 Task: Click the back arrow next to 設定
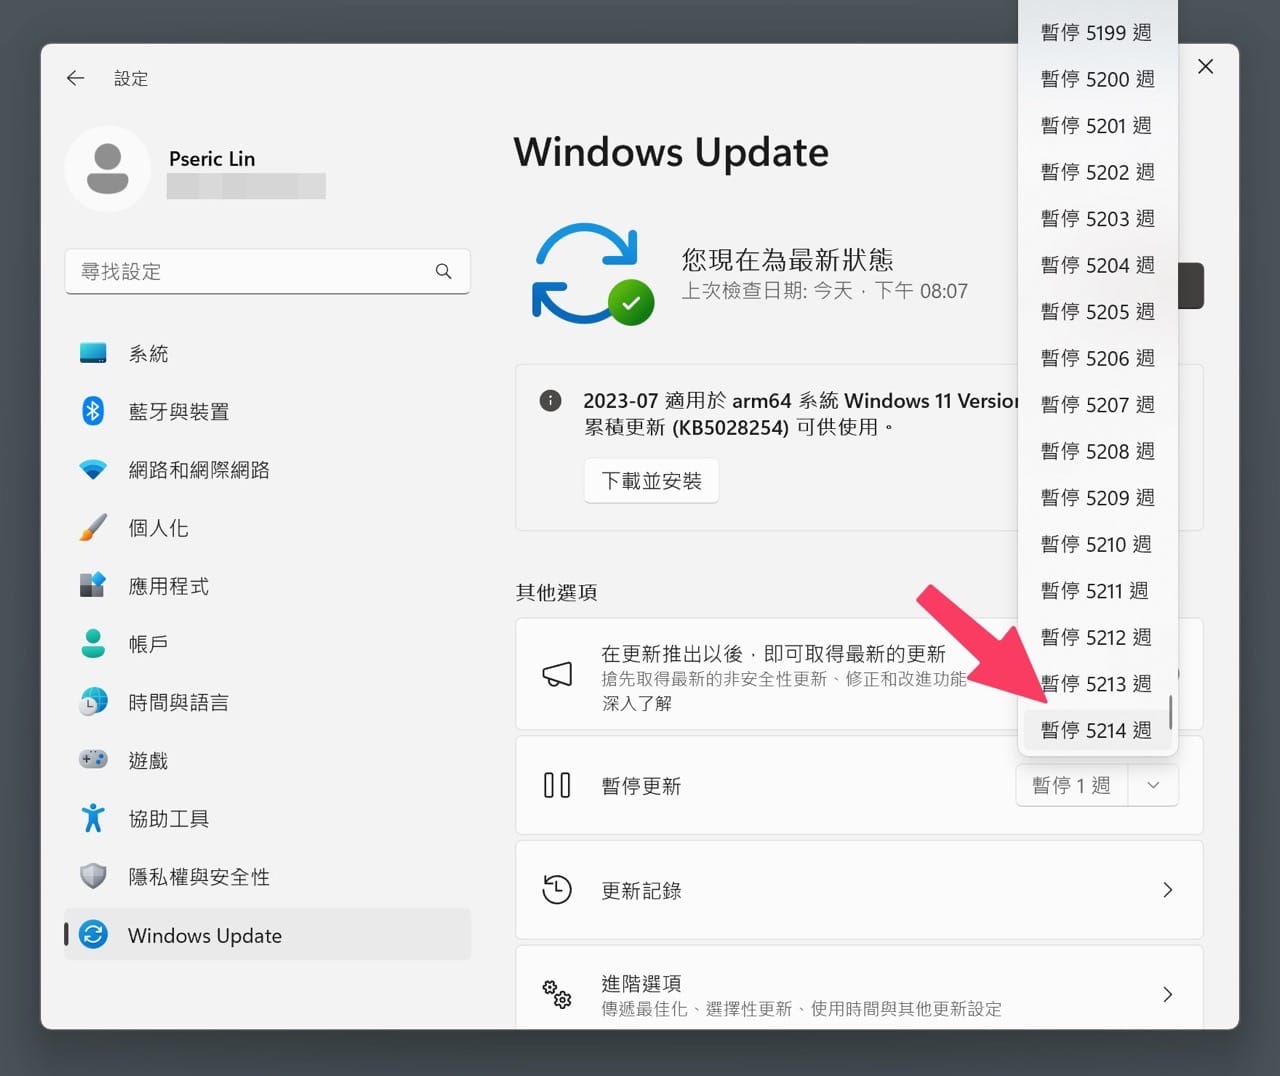coord(75,78)
